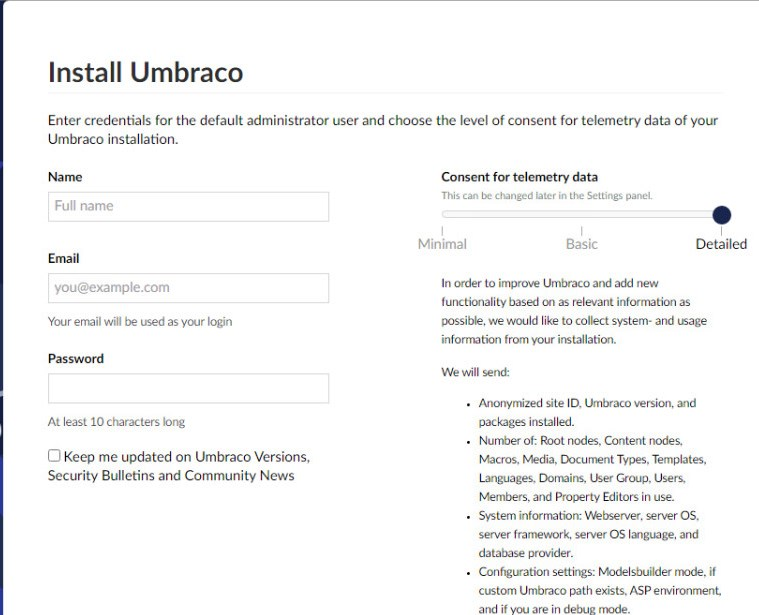
Task: Click the Install Umbraco heading
Action: tap(145, 73)
